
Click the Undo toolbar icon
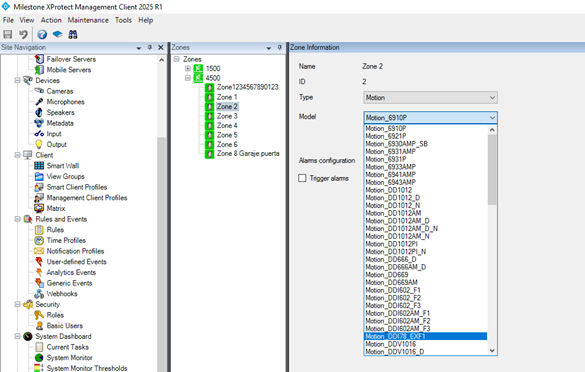[24, 34]
